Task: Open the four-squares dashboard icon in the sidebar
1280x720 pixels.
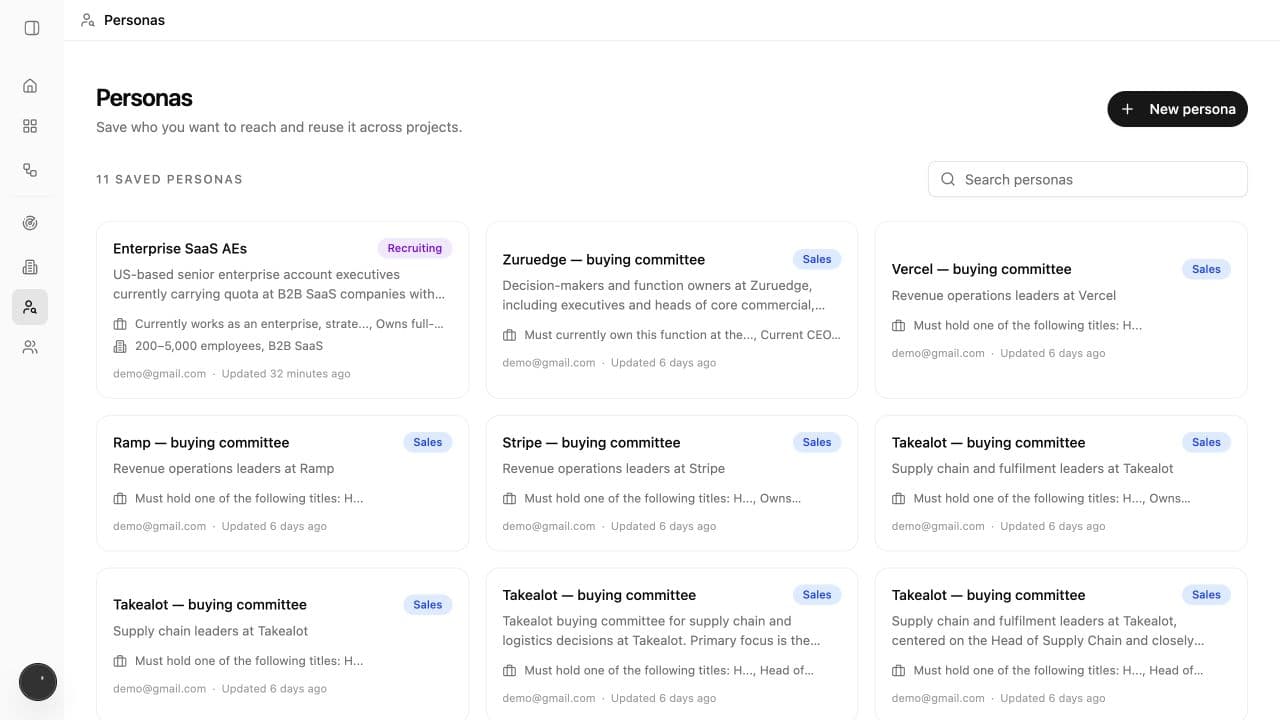Action: pyautogui.click(x=30, y=126)
